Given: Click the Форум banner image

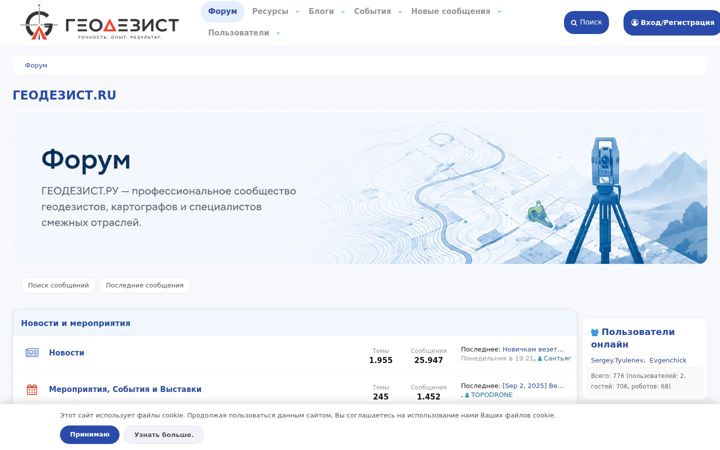Looking at the screenshot, I should tap(360, 188).
